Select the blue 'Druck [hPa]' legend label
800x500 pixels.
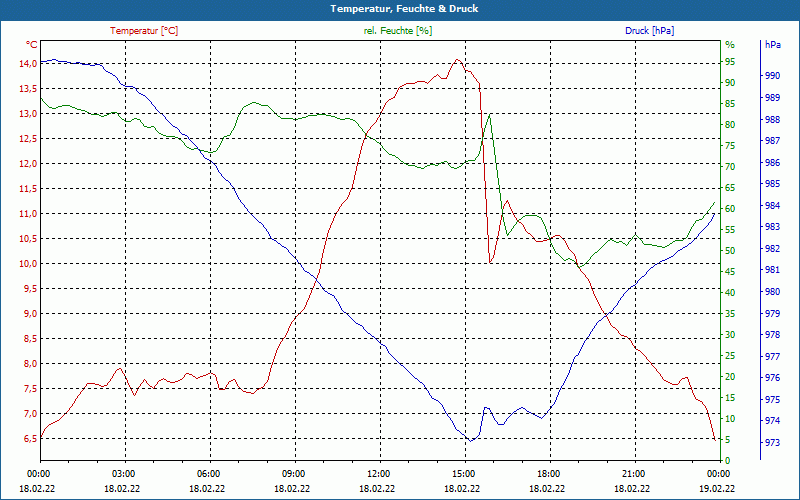(649, 31)
